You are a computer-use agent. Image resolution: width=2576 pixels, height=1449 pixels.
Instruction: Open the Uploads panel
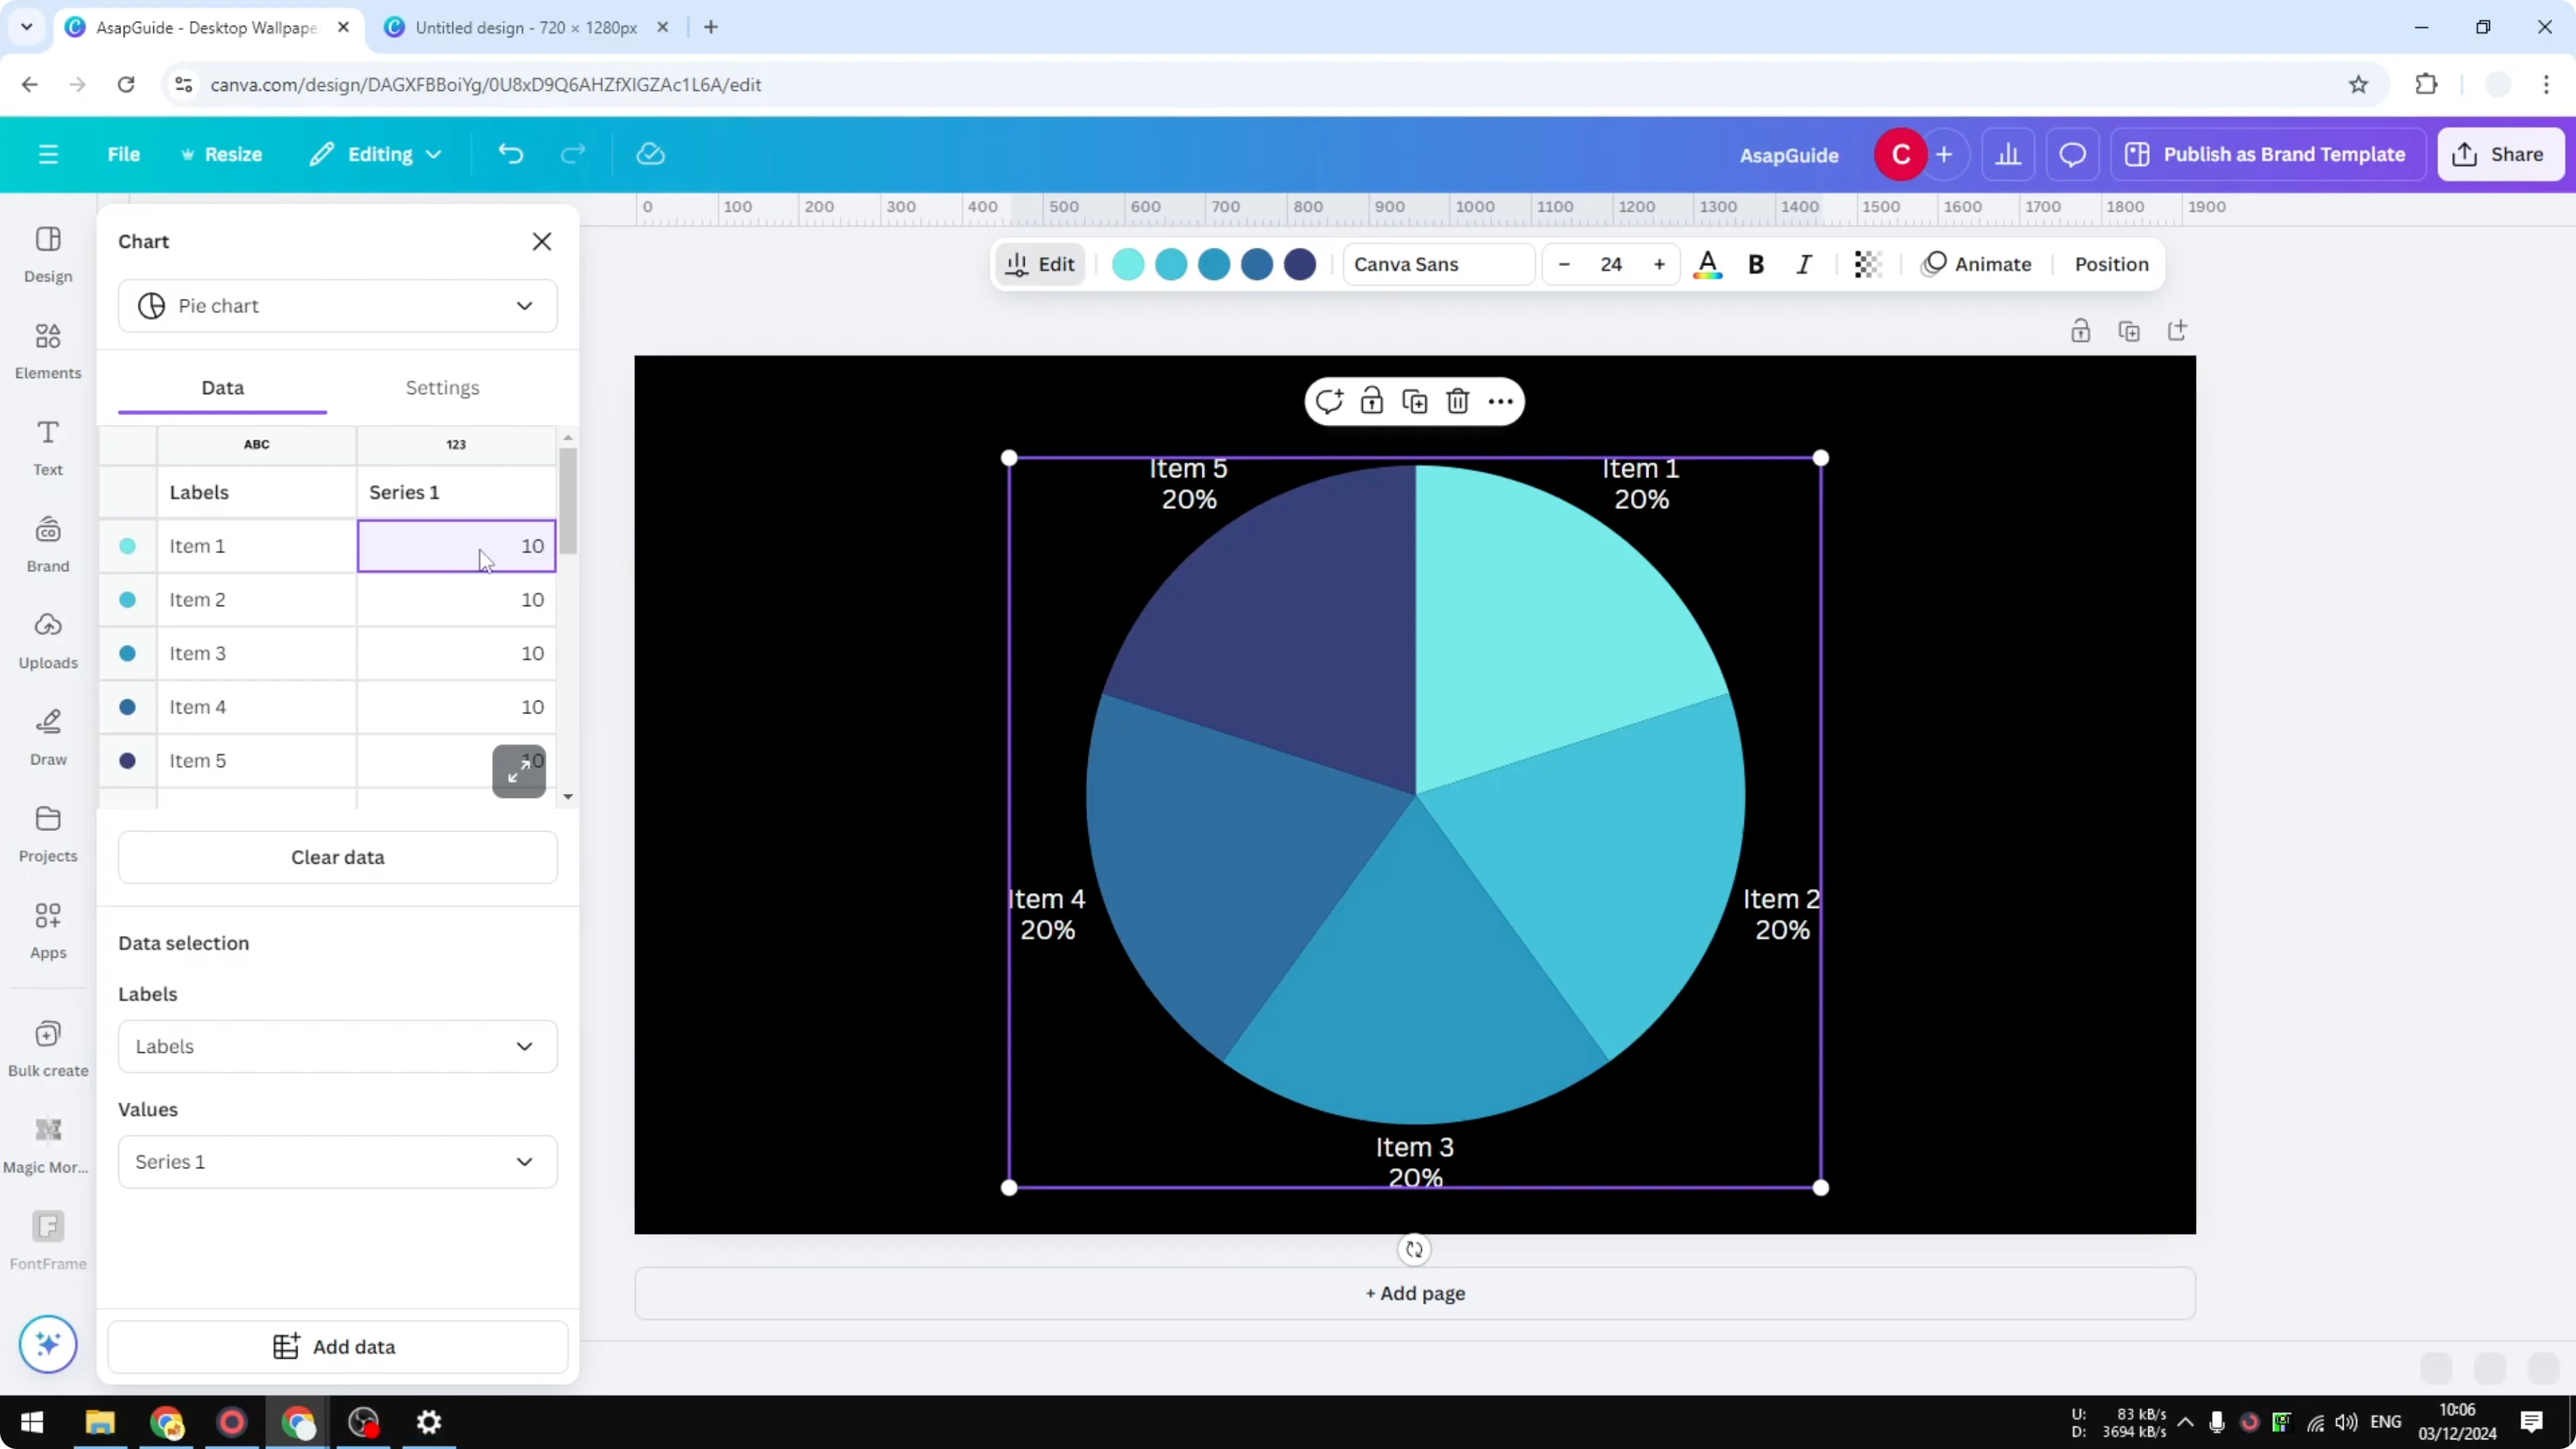47,640
